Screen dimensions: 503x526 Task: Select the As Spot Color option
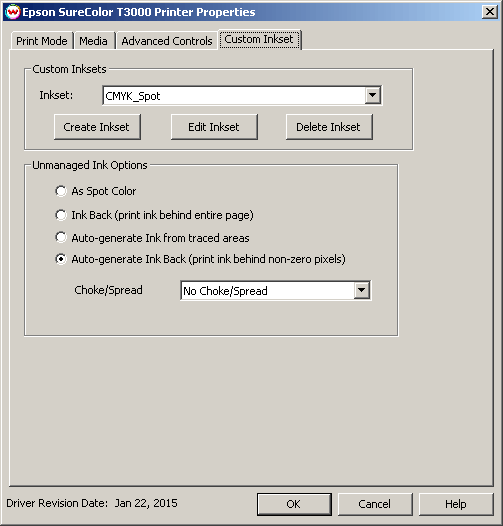(96, 191)
